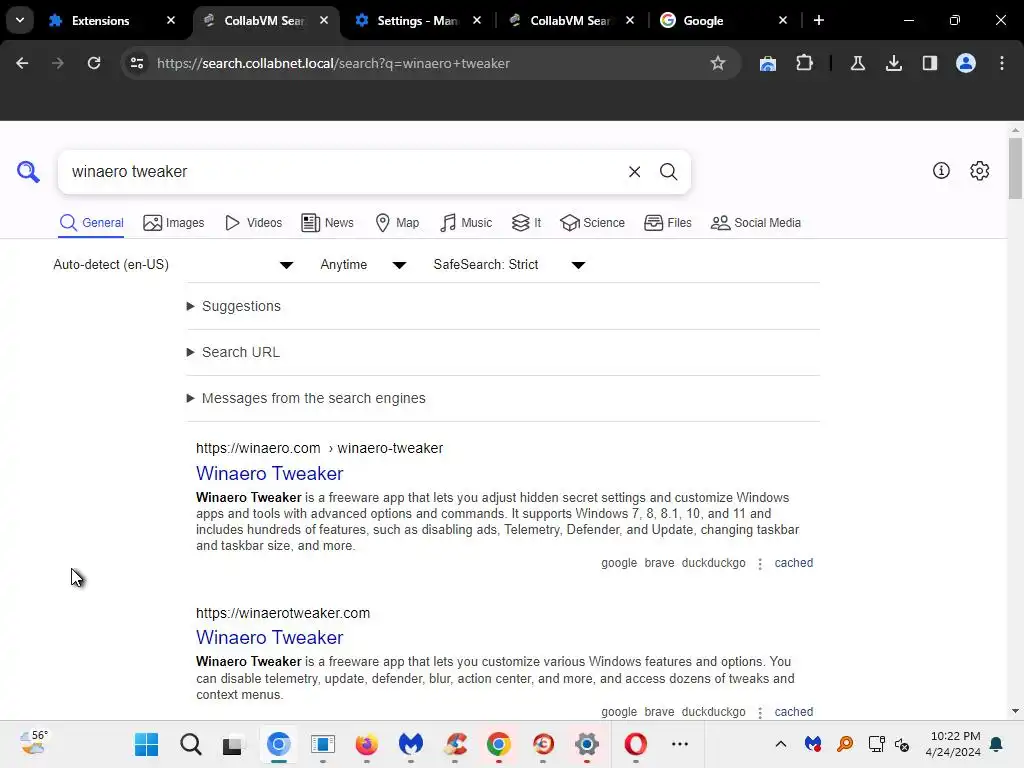The height and width of the screenshot is (768, 1024).
Task: Select the Videos search category
Action: [x=253, y=223]
